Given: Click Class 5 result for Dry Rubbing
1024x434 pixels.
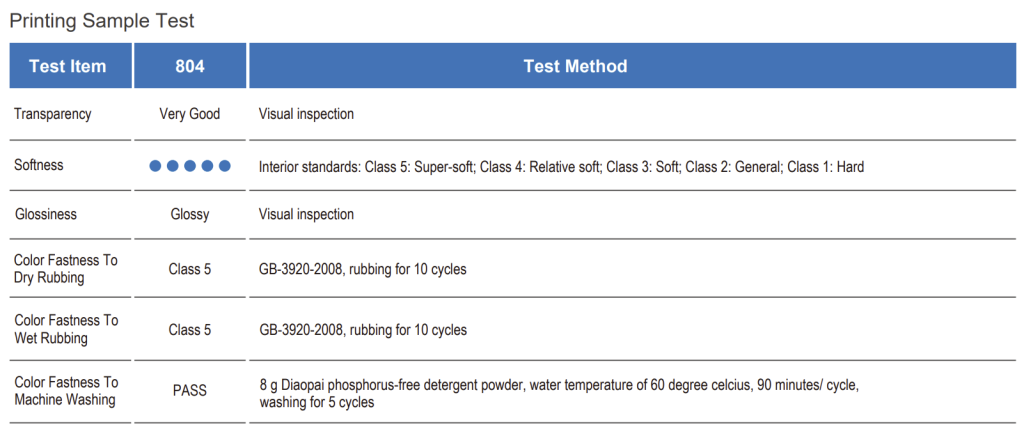Looking at the screenshot, I should pyautogui.click(x=190, y=269).
